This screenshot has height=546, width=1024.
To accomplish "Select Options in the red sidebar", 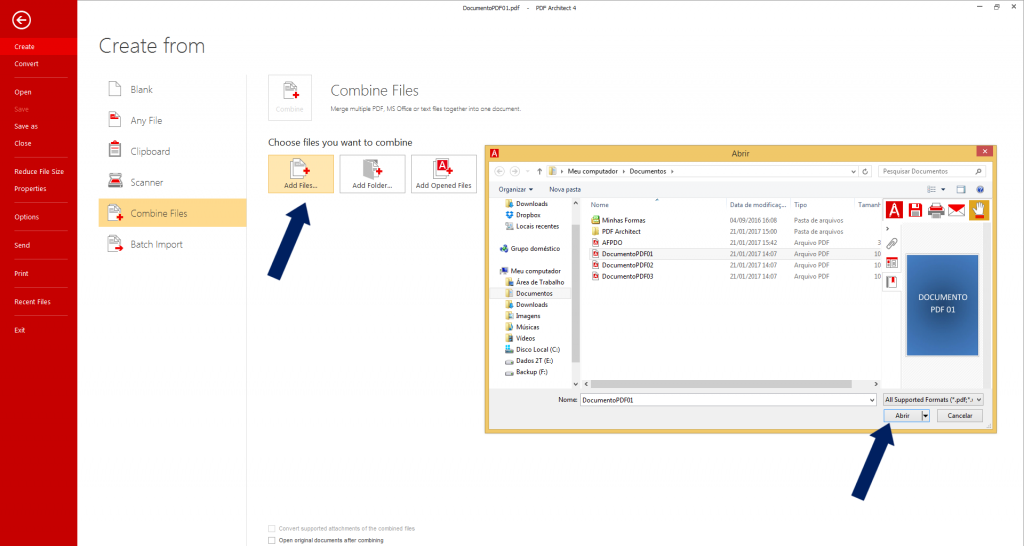I will tap(27, 217).
